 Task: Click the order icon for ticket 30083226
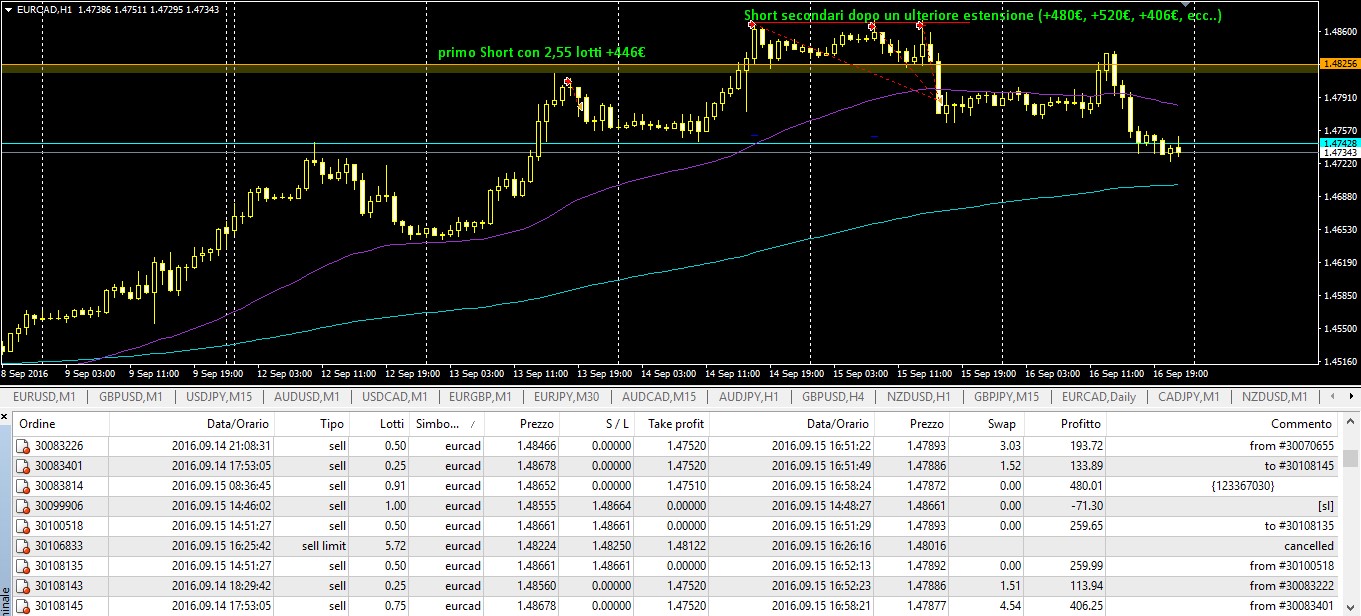[24, 445]
